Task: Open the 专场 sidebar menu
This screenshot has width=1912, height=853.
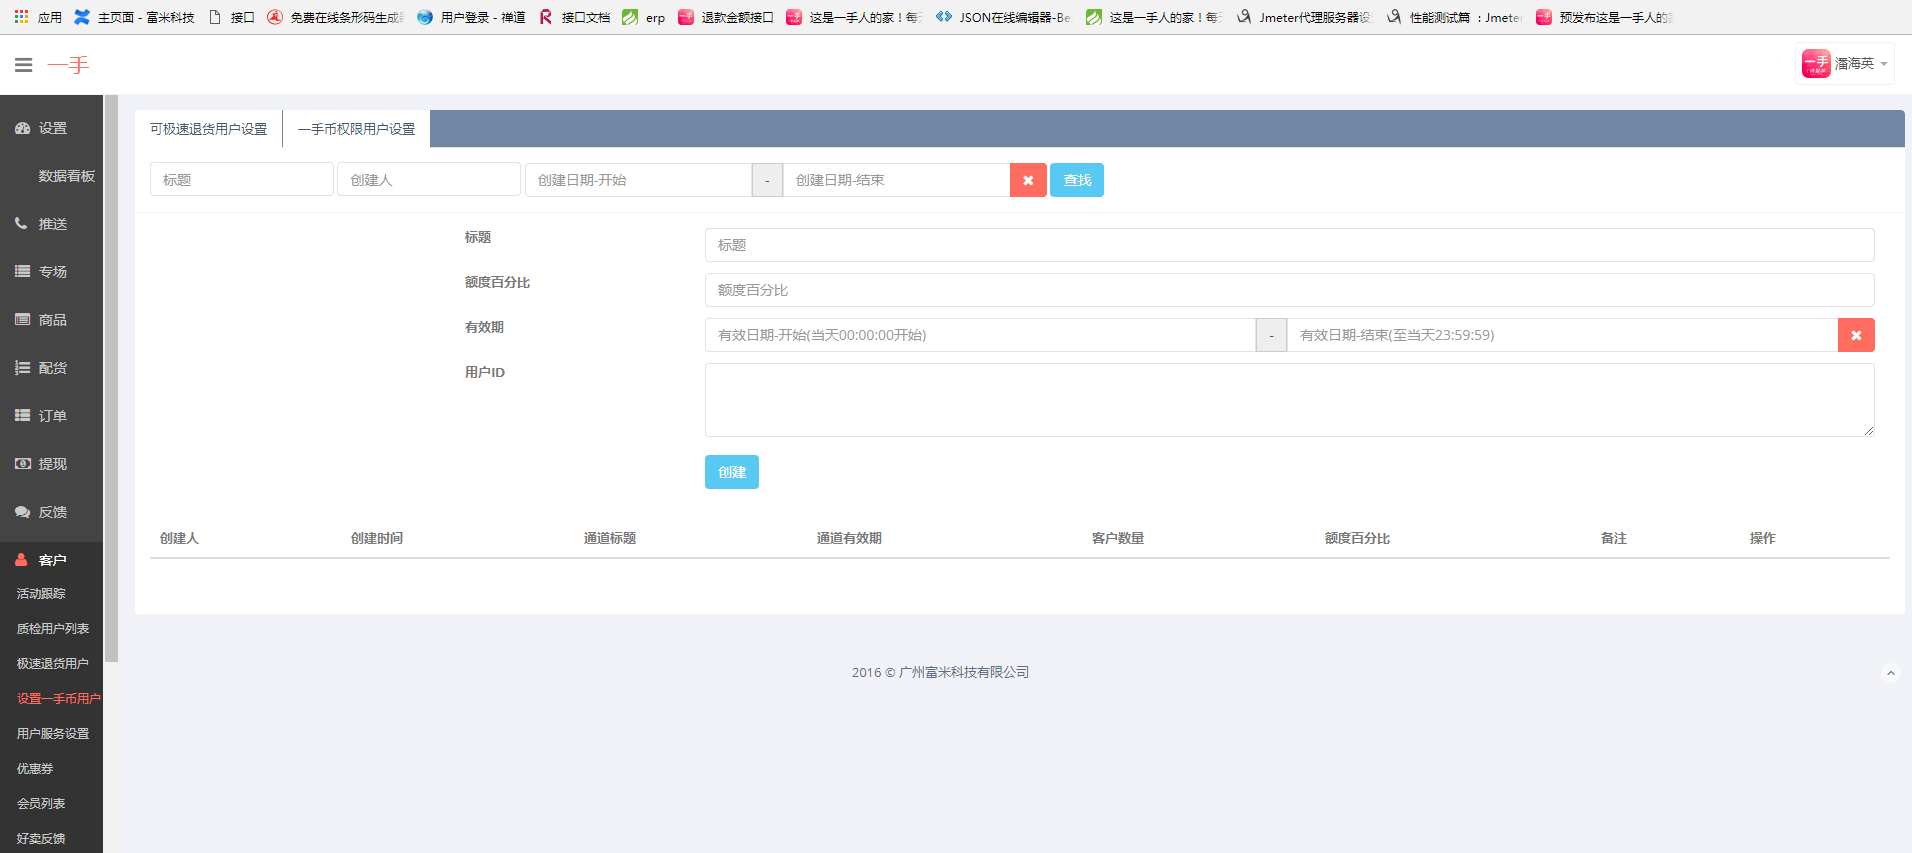Action: (x=51, y=272)
